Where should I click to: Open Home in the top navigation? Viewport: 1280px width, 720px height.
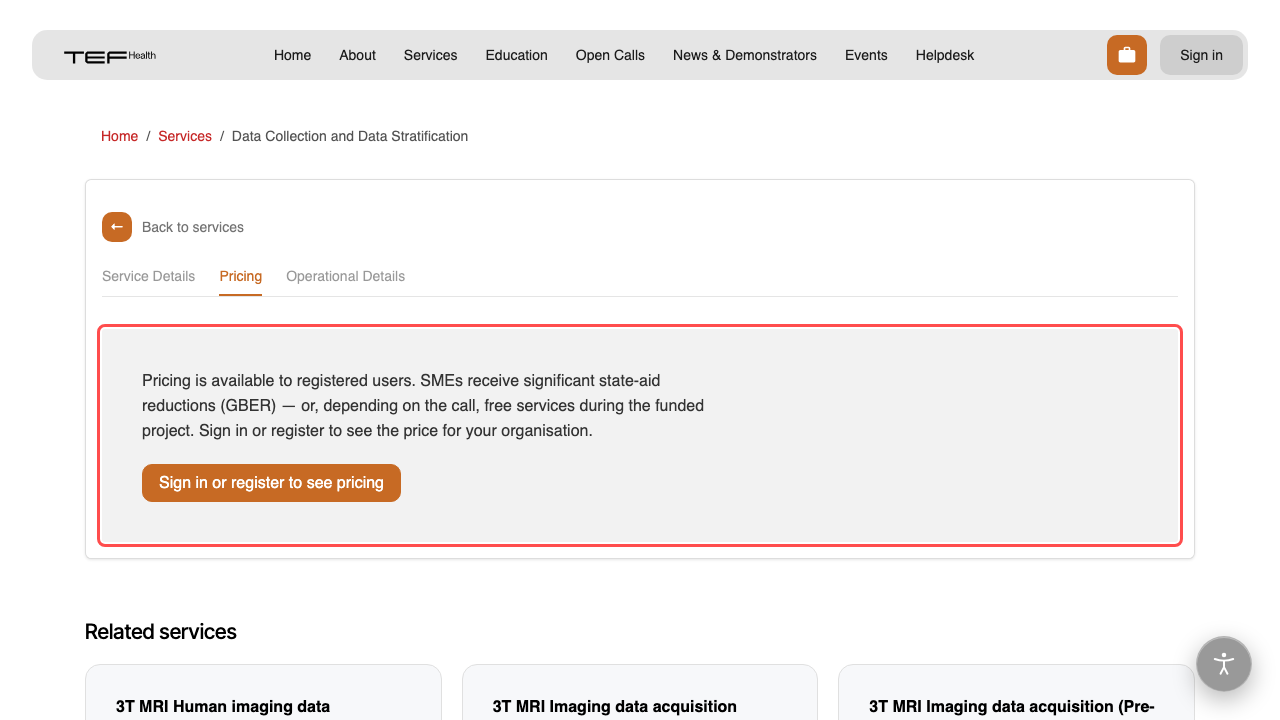tap(292, 55)
